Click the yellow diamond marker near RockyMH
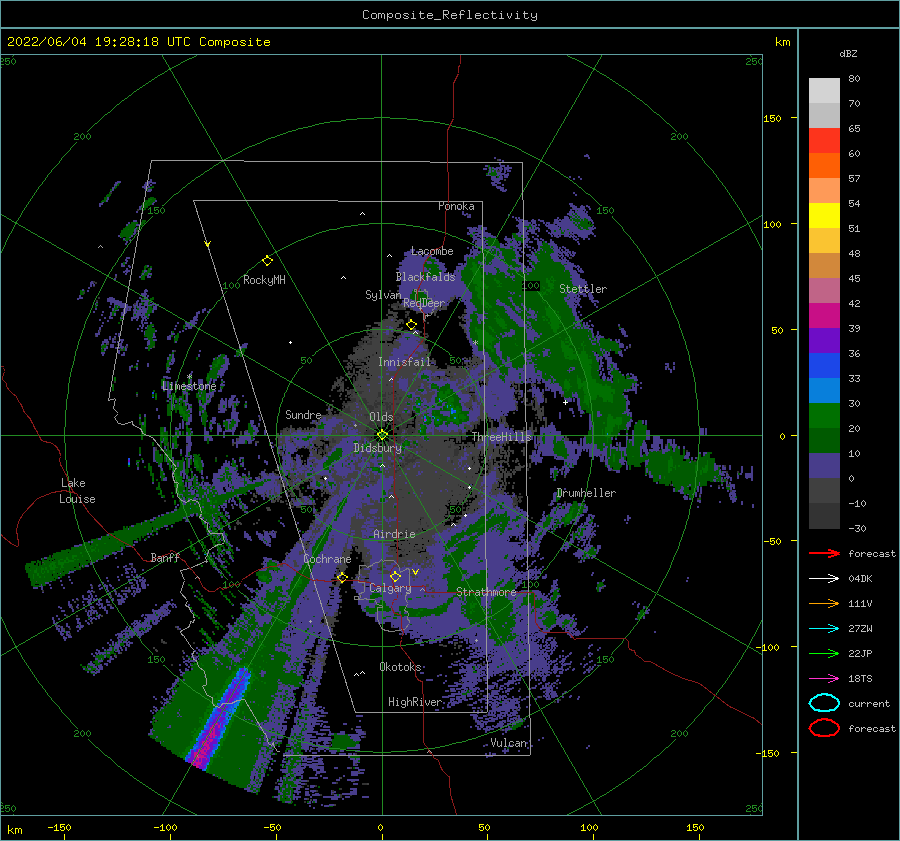The width and height of the screenshot is (900, 841). coord(267,261)
